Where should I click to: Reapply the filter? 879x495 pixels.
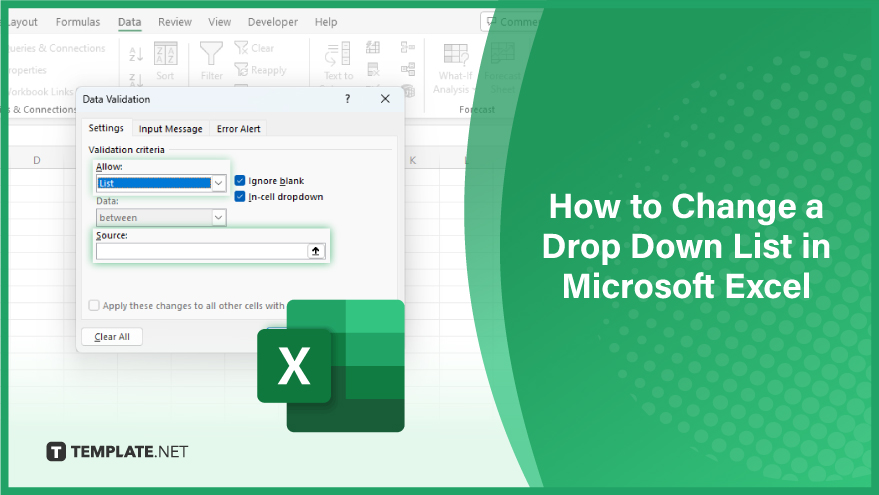click(x=260, y=70)
